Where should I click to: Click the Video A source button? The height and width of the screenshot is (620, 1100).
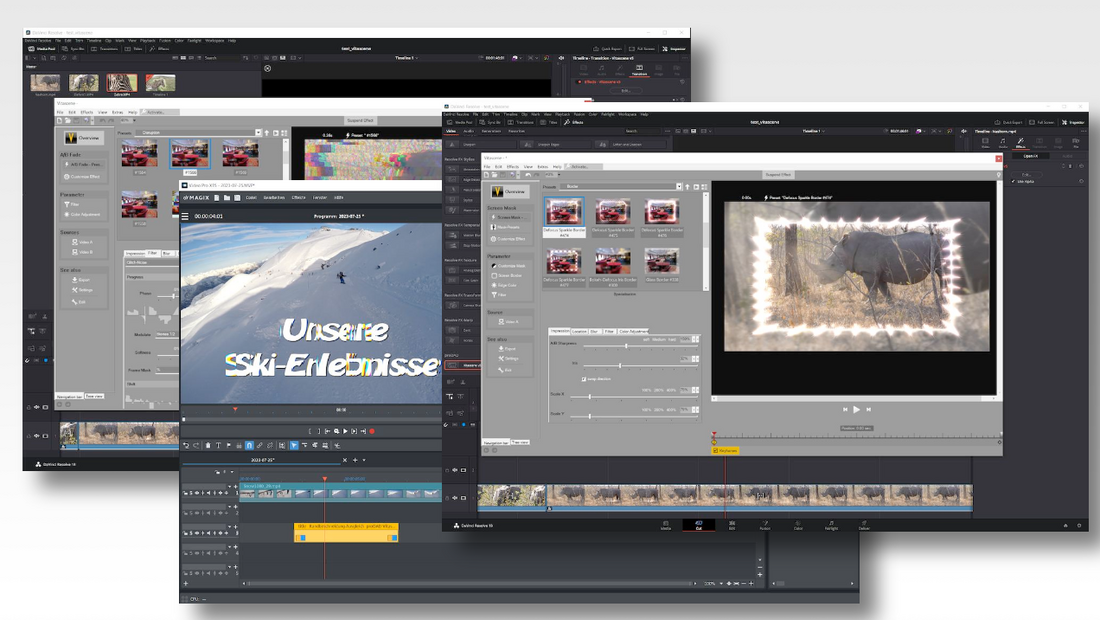(508, 322)
